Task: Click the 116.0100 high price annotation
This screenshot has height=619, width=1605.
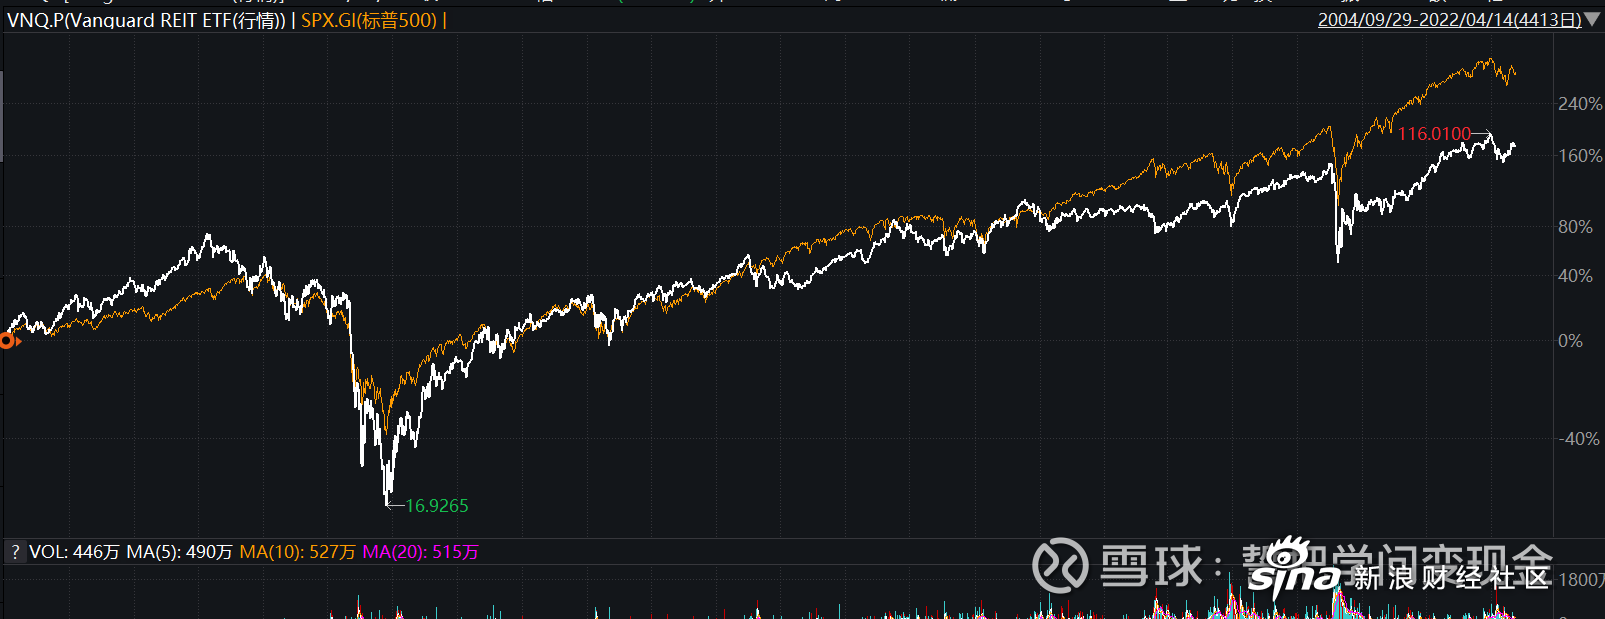Action: tap(1434, 134)
